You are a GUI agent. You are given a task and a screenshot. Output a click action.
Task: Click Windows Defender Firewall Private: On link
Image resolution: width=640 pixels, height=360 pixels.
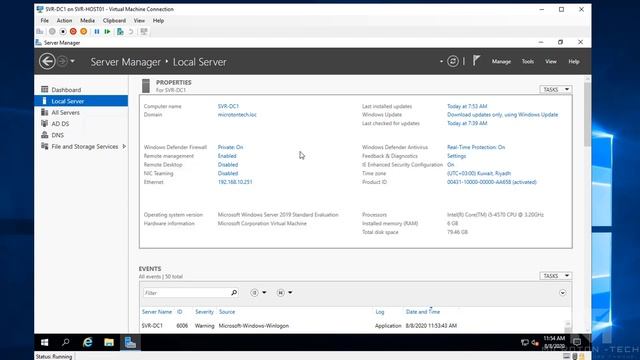pyautogui.click(x=230, y=147)
